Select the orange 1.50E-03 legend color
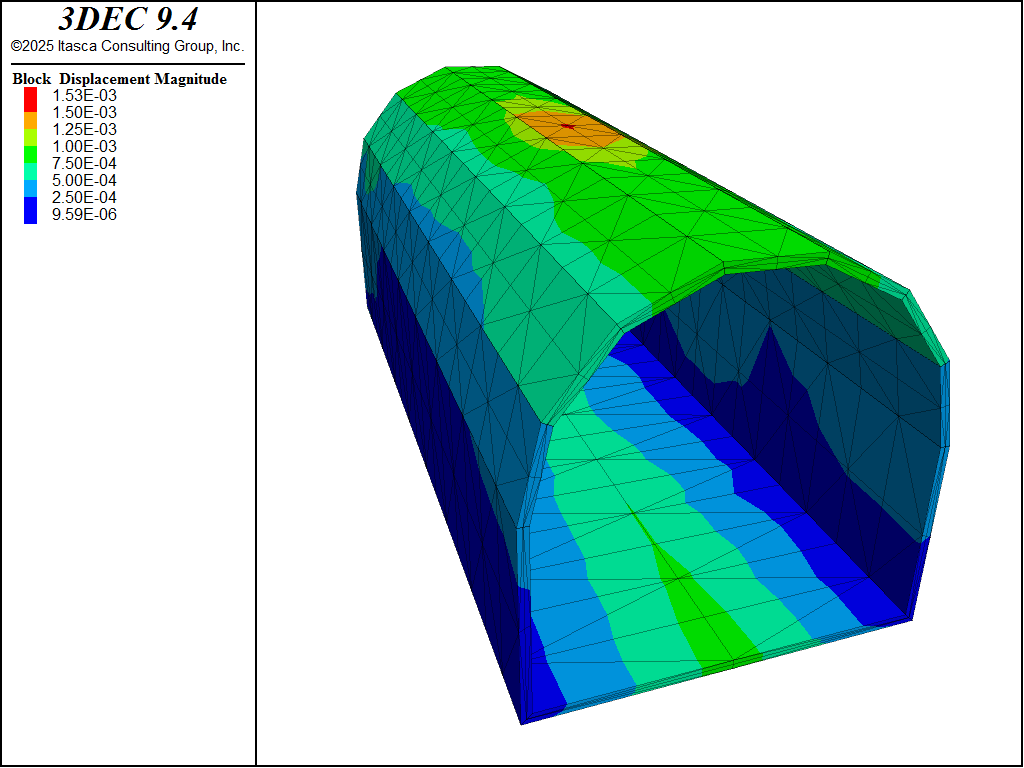This screenshot has width=1024, height=768. click(30, 113)
